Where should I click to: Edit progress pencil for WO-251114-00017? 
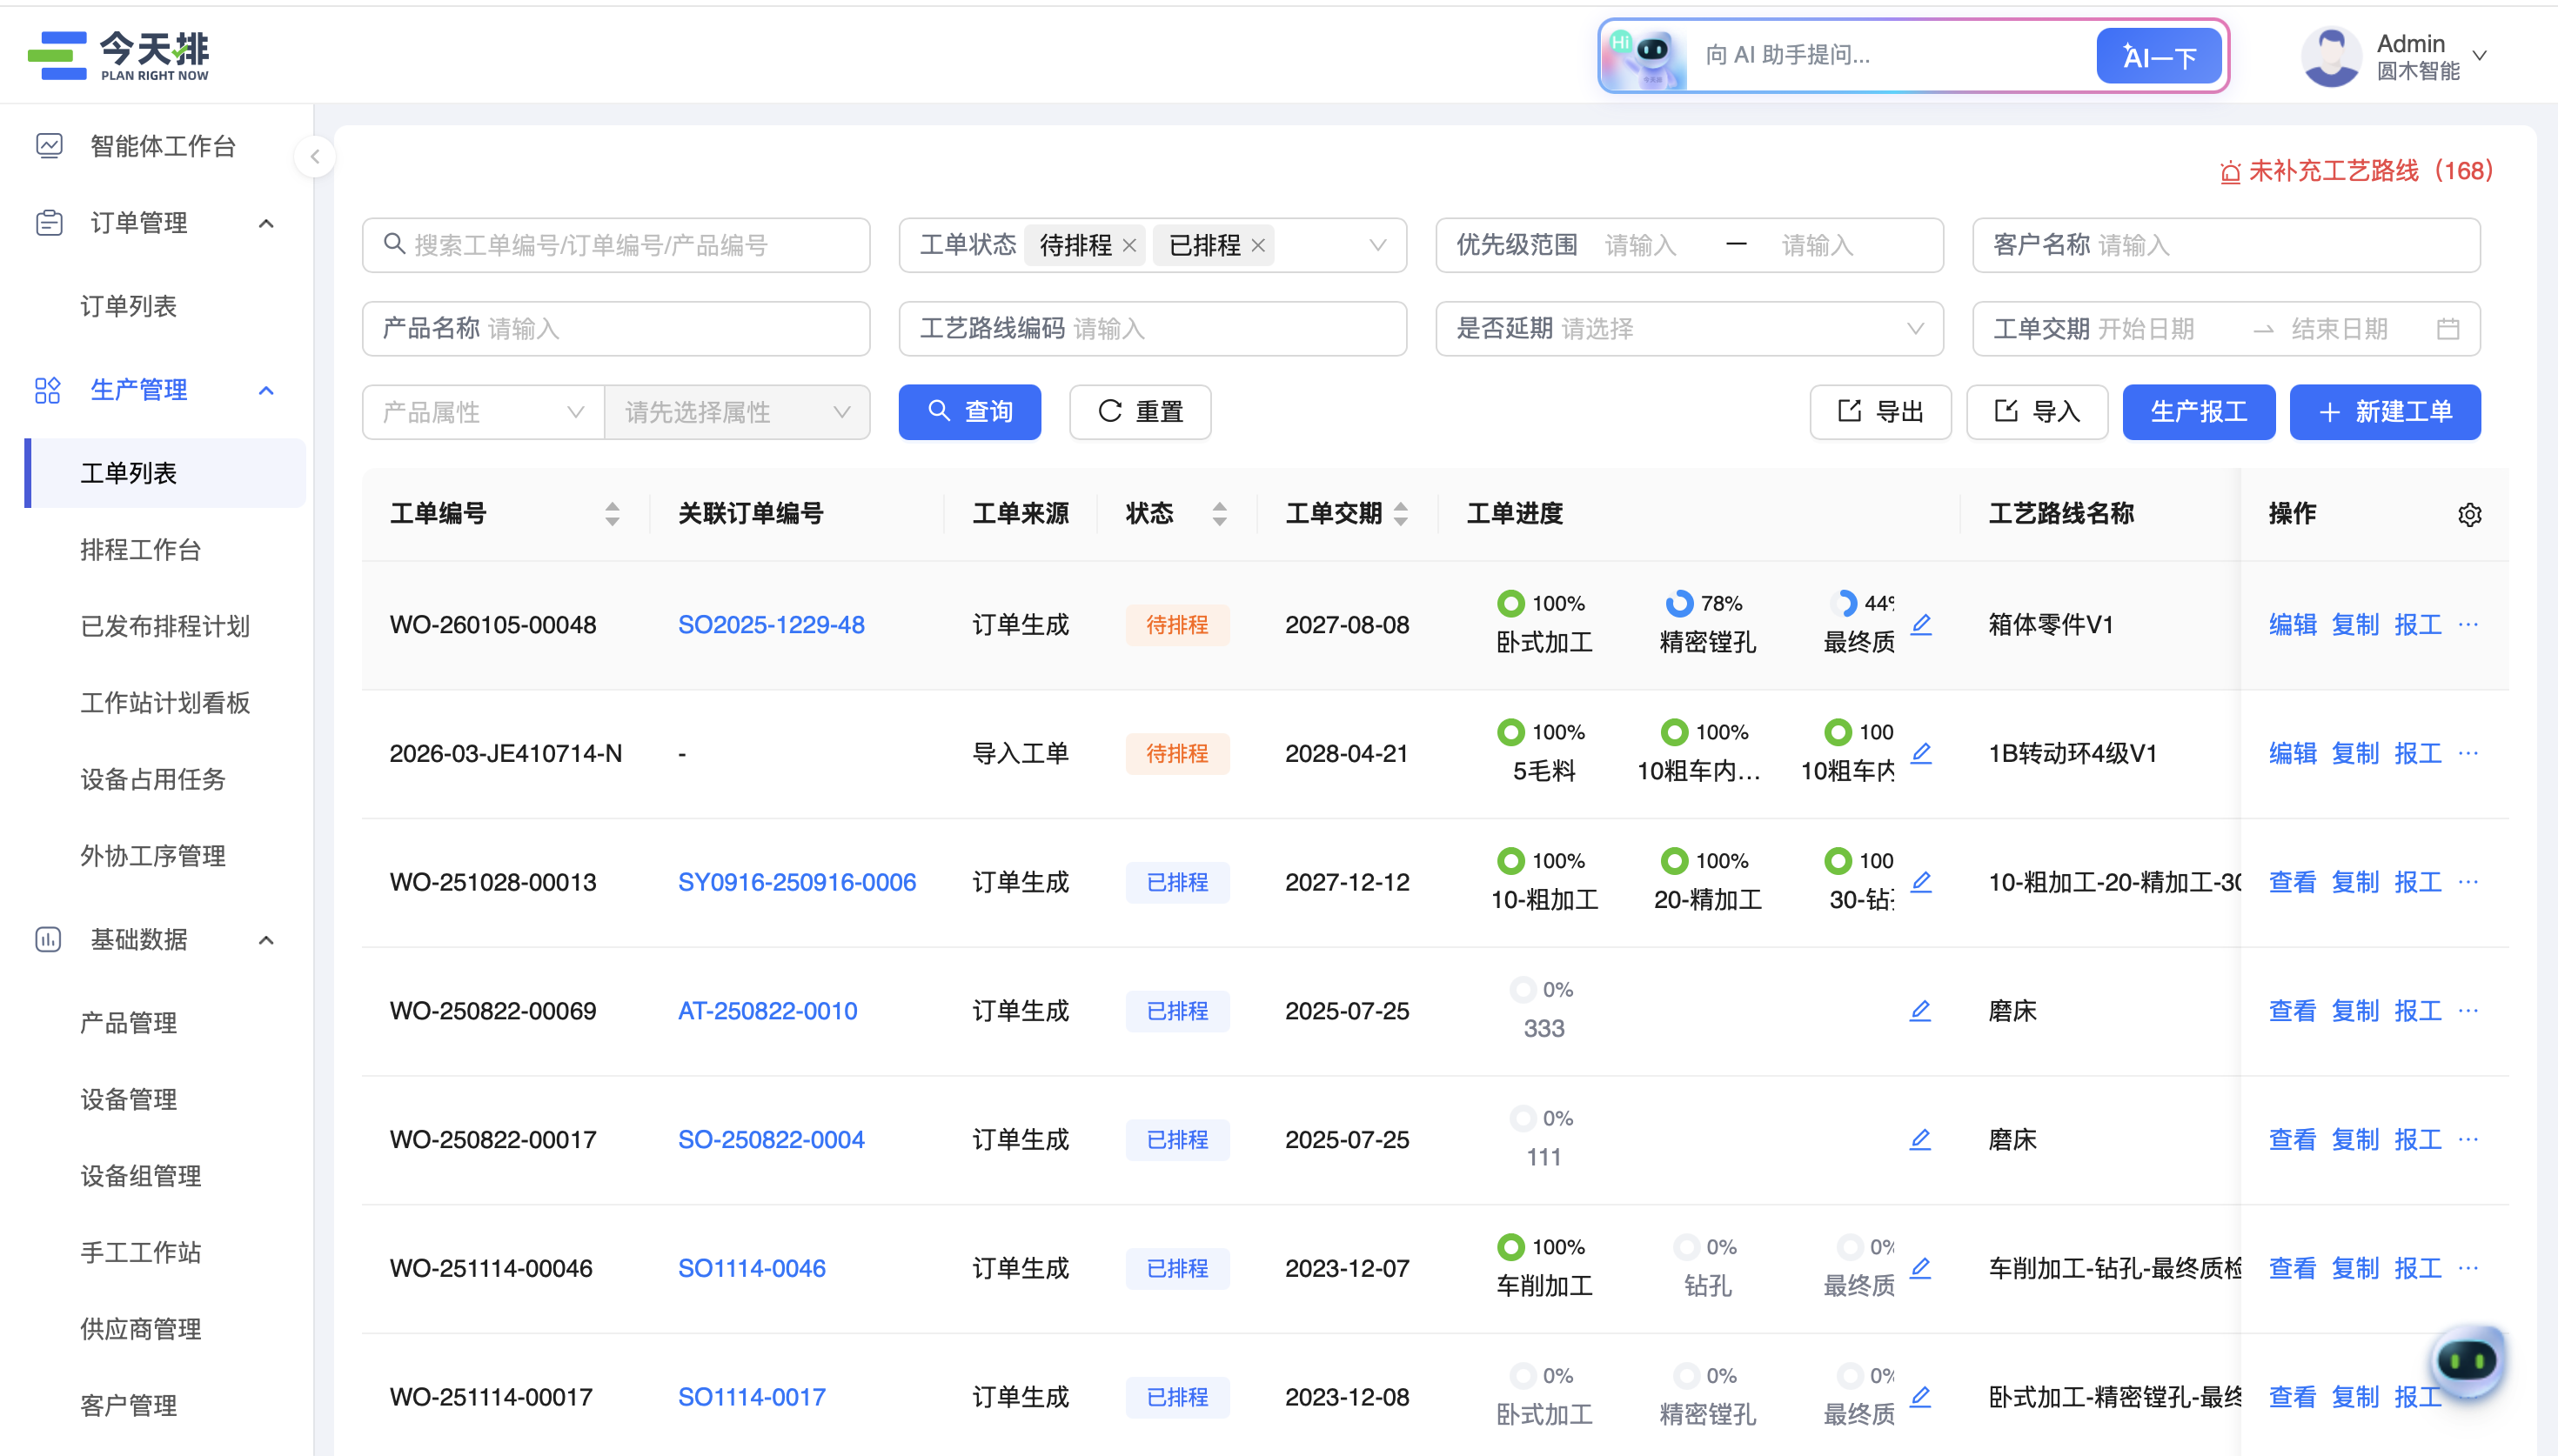pos(1920,1397)
